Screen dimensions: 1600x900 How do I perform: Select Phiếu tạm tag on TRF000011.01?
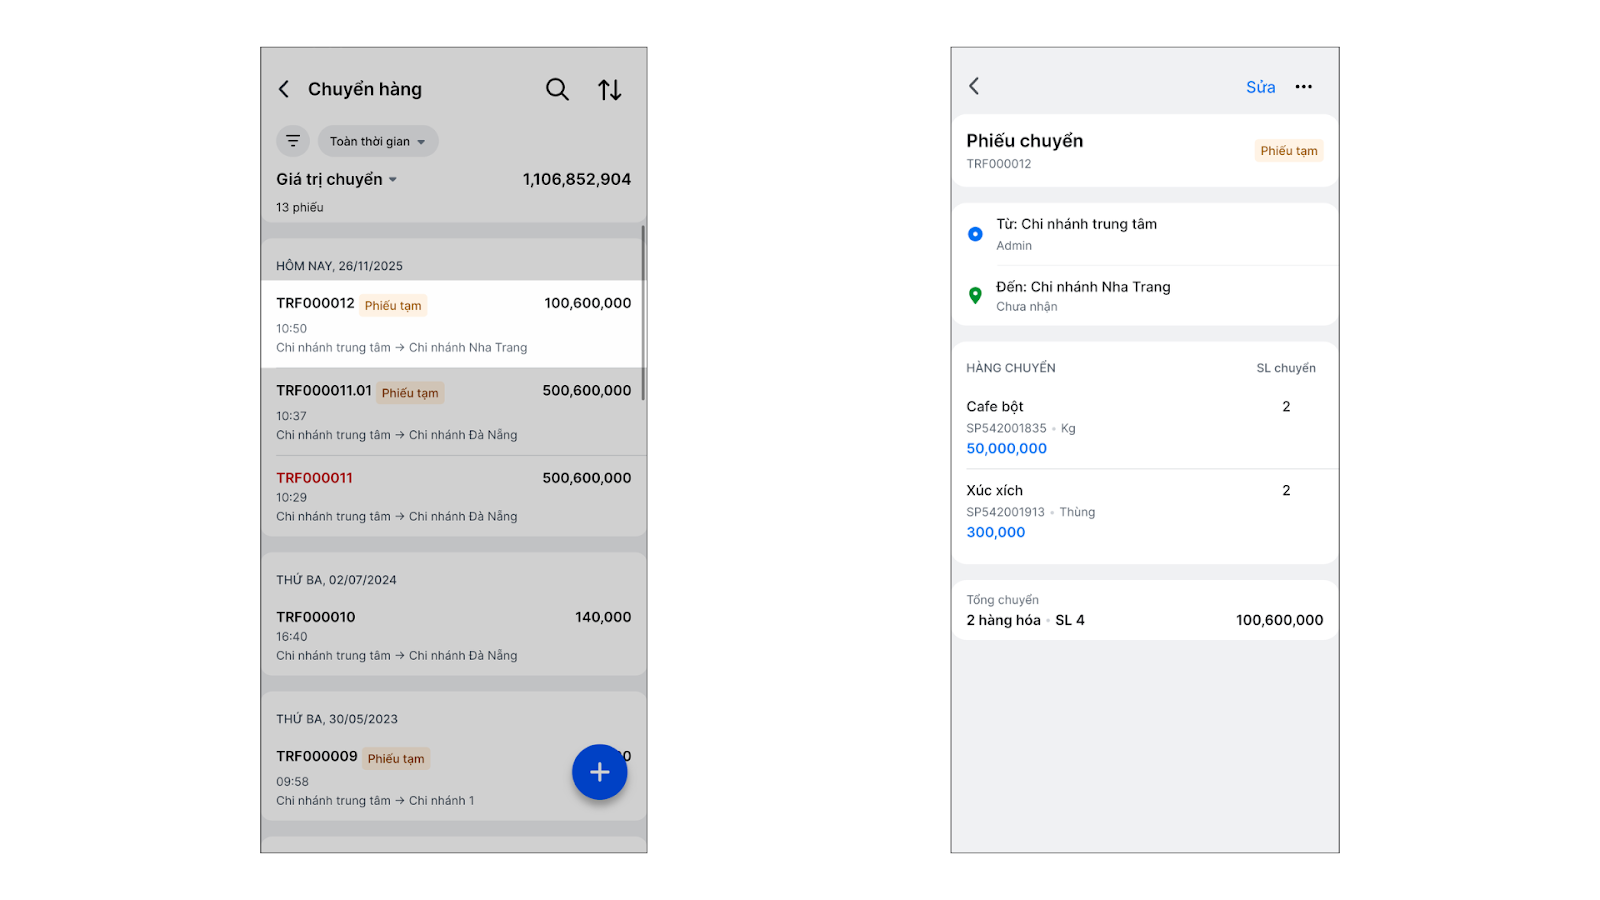point(410,393)
